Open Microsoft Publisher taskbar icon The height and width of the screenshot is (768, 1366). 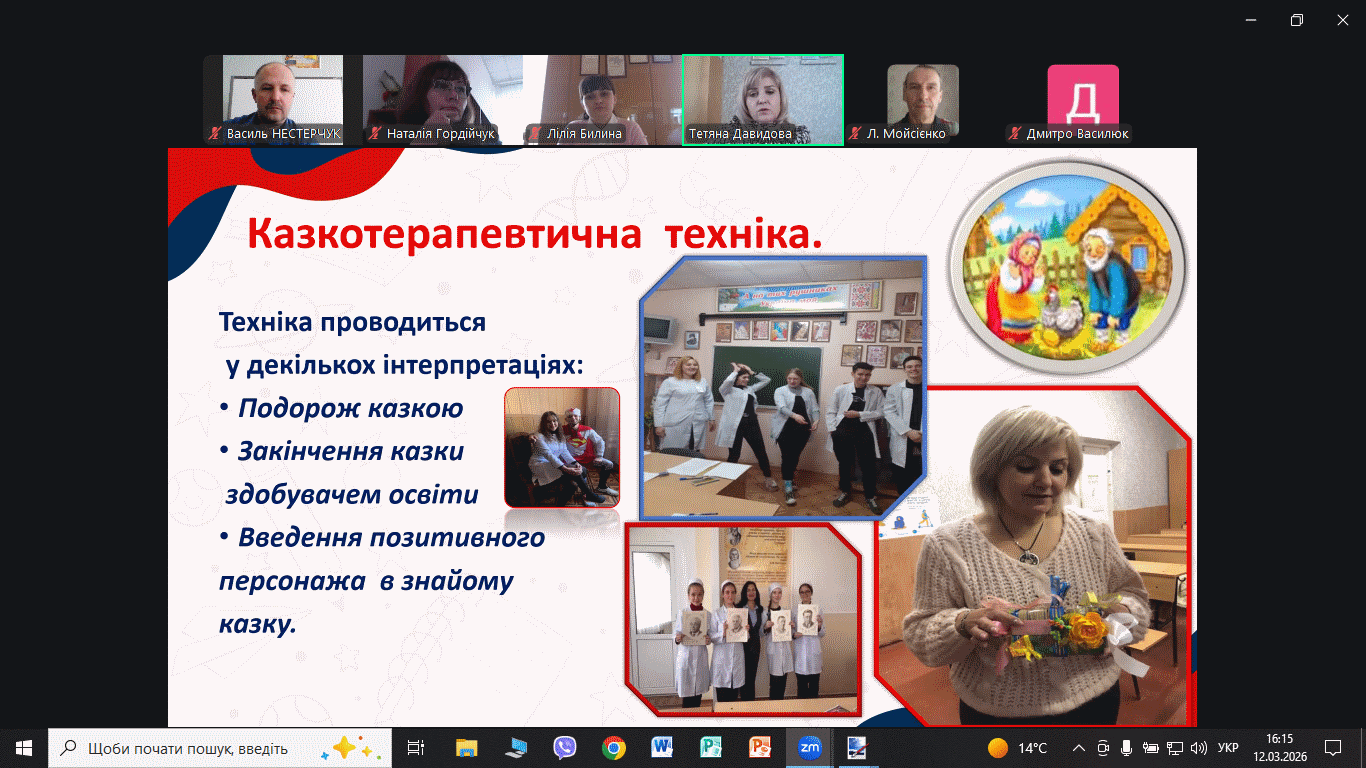pos(711,747)
